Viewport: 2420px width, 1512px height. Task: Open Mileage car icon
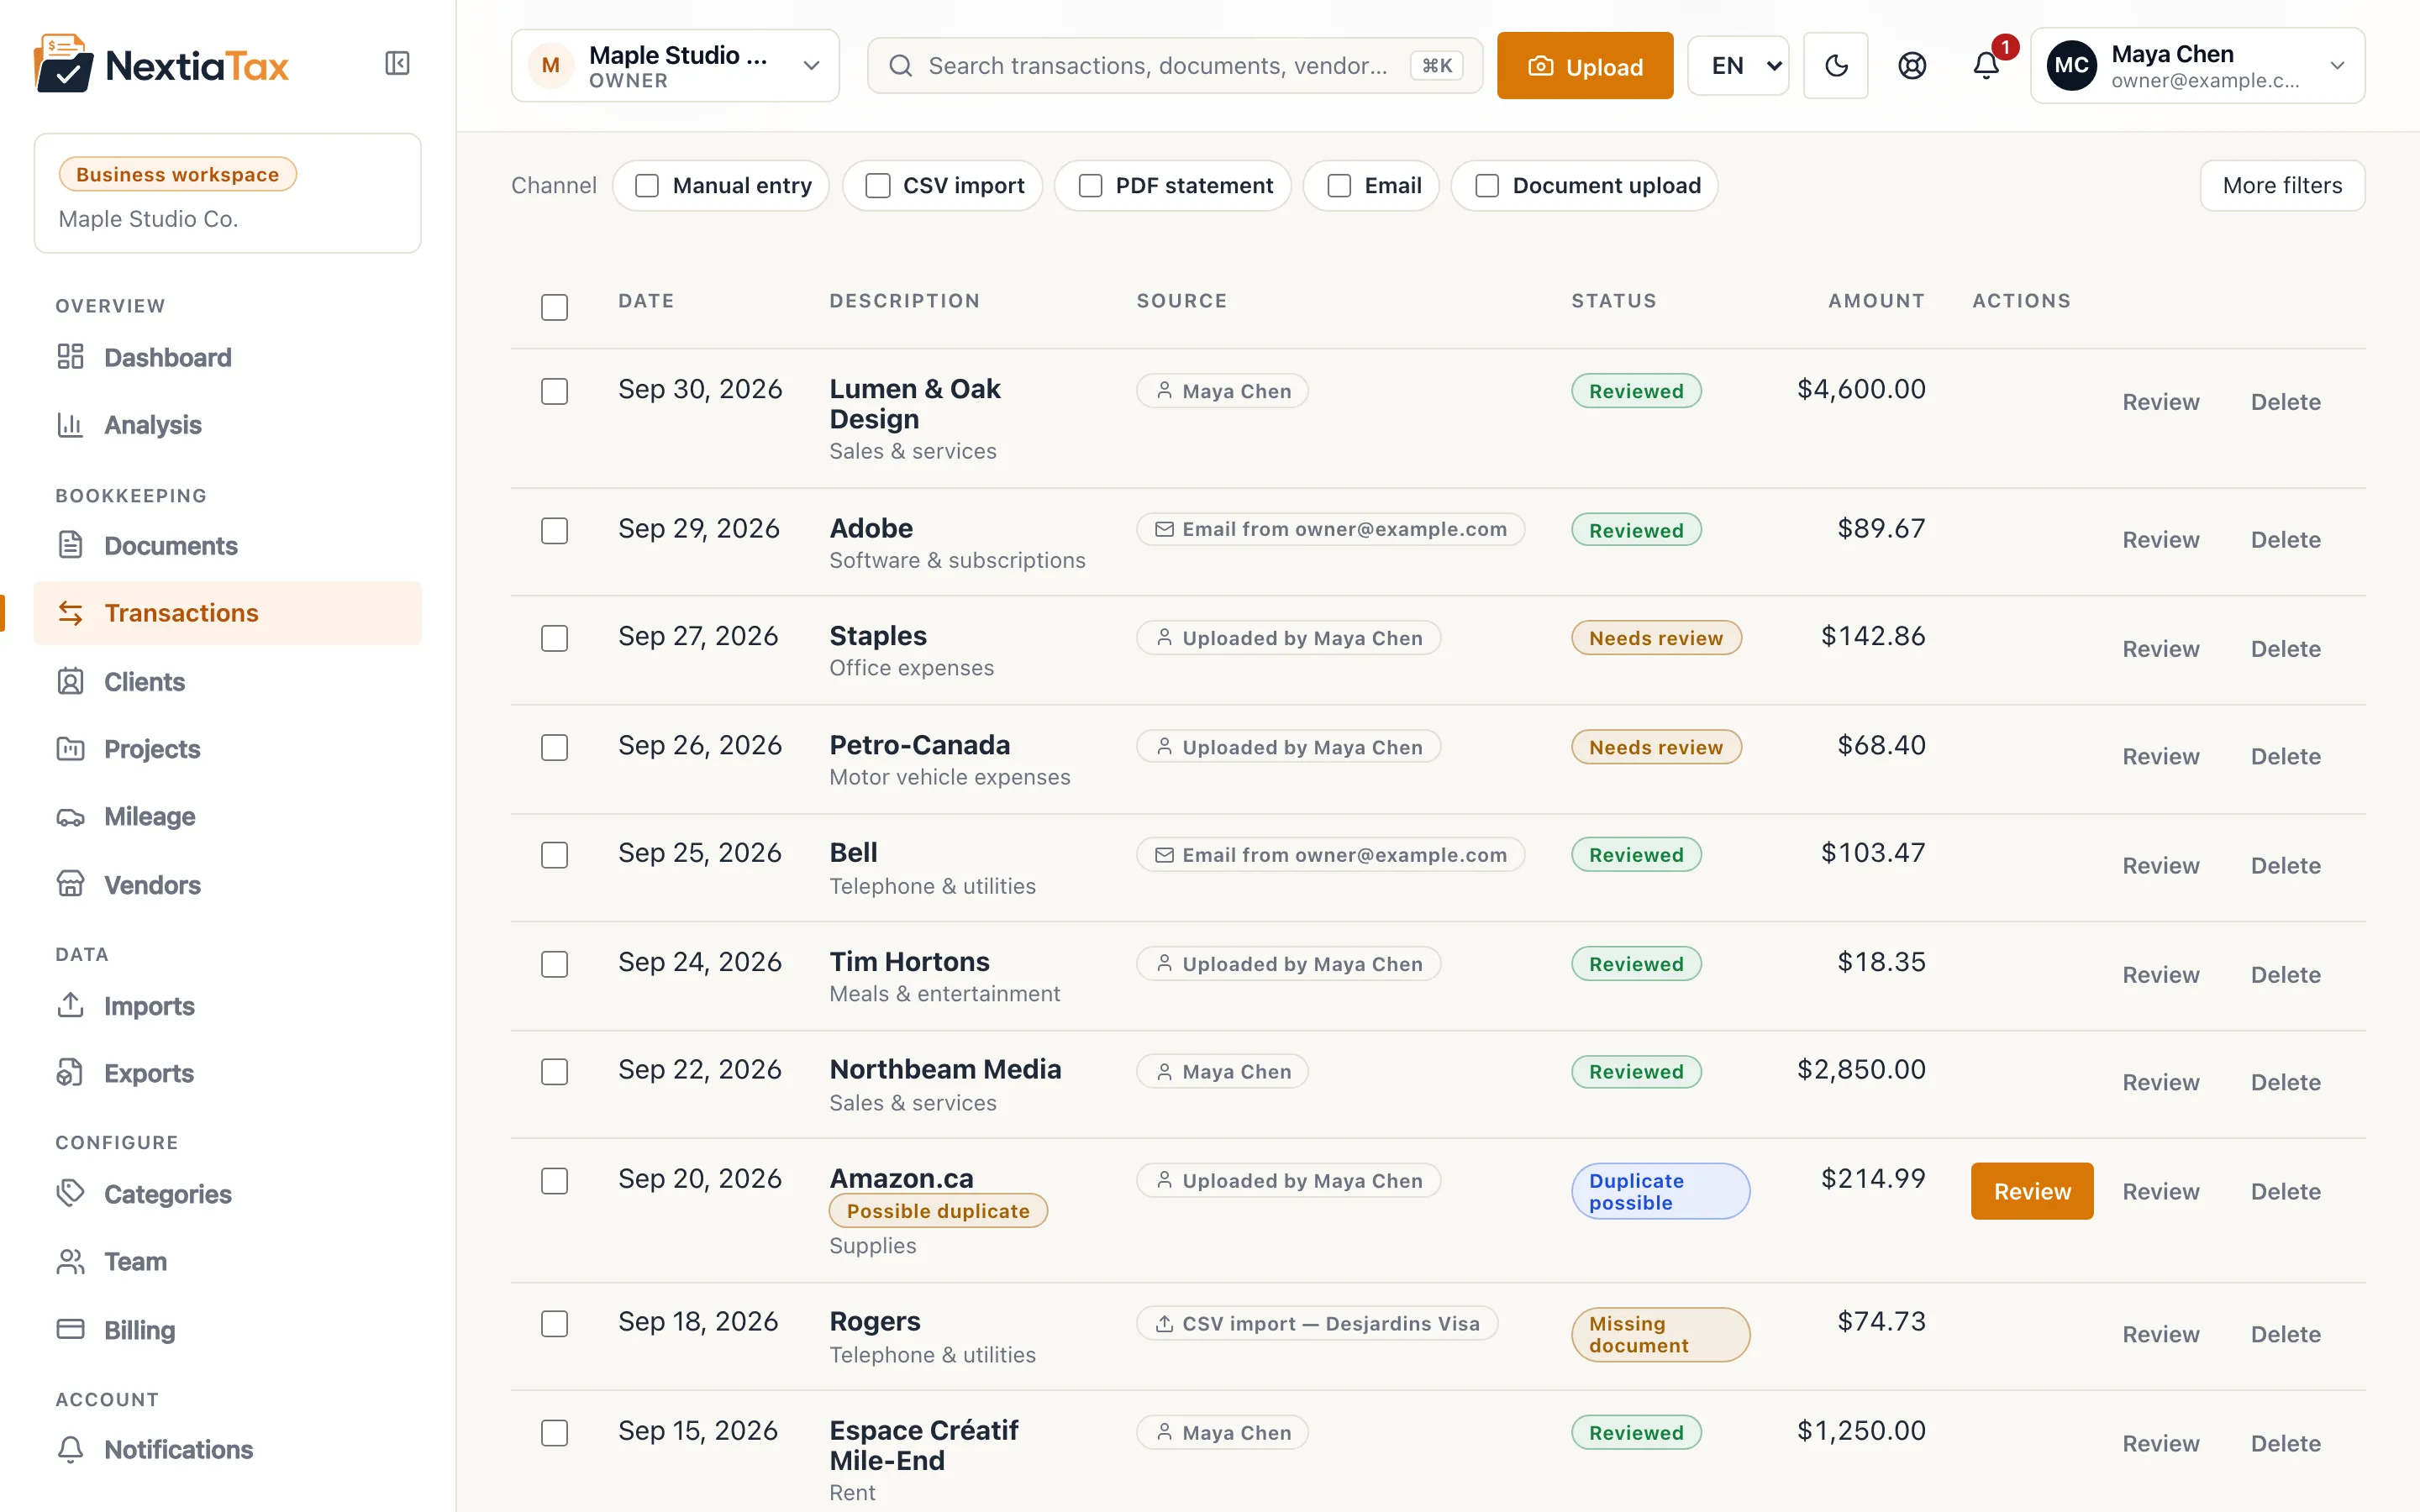pyautogui.click(x=70, y=817)
